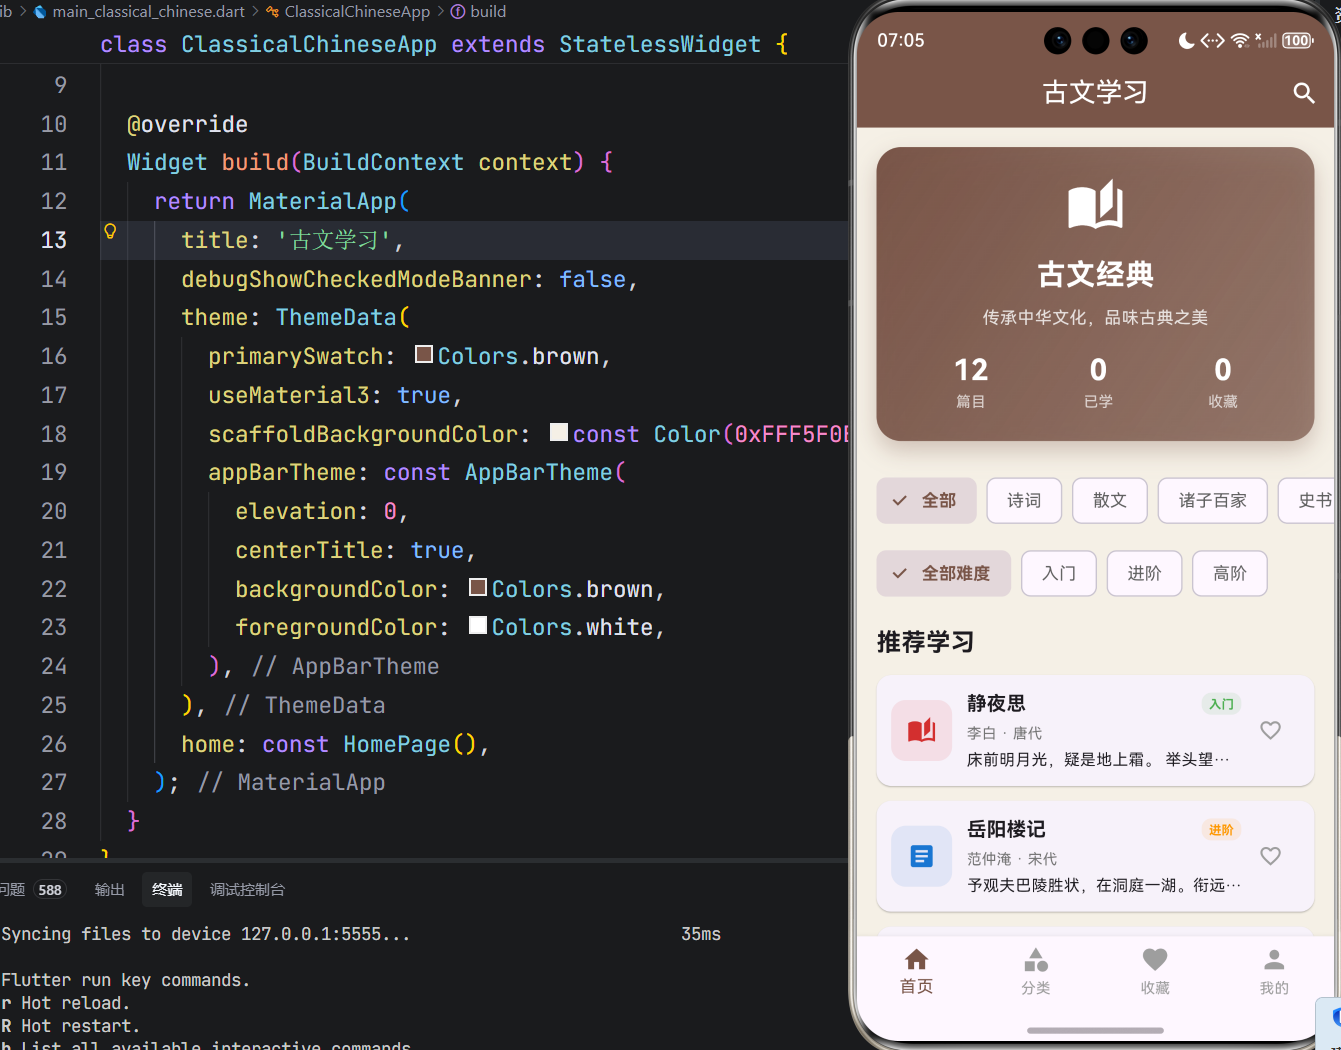Click the 李白 · 唐代 author line
The height and width of the screenshot is (1050, 1341).
pos(1004,733)
